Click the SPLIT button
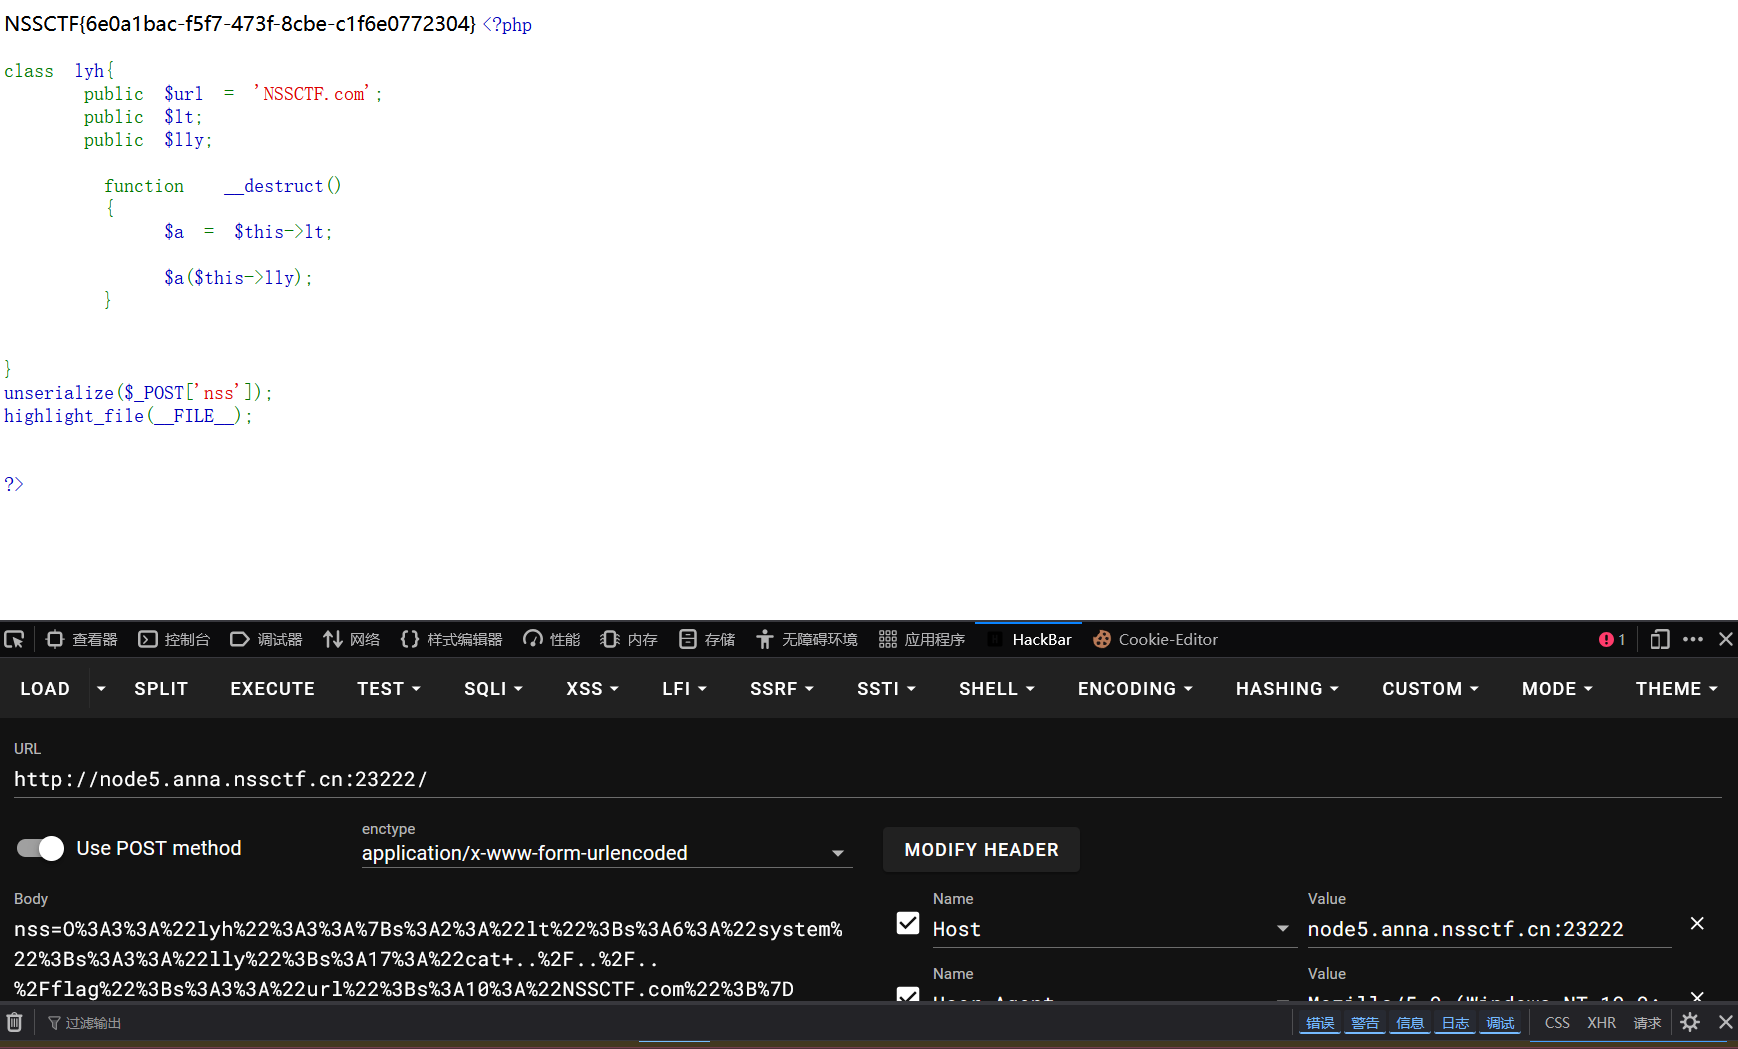 (161, 689)
